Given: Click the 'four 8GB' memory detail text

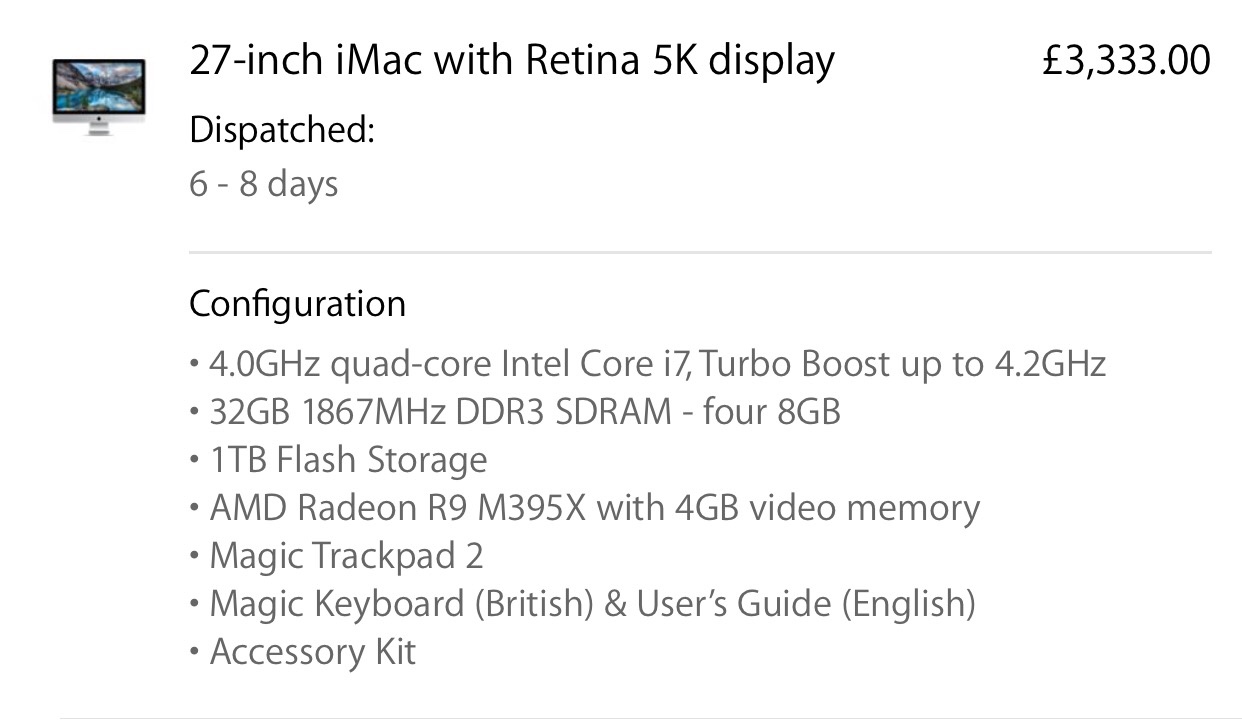Looking at the screenshot, I should coord(772,411).
